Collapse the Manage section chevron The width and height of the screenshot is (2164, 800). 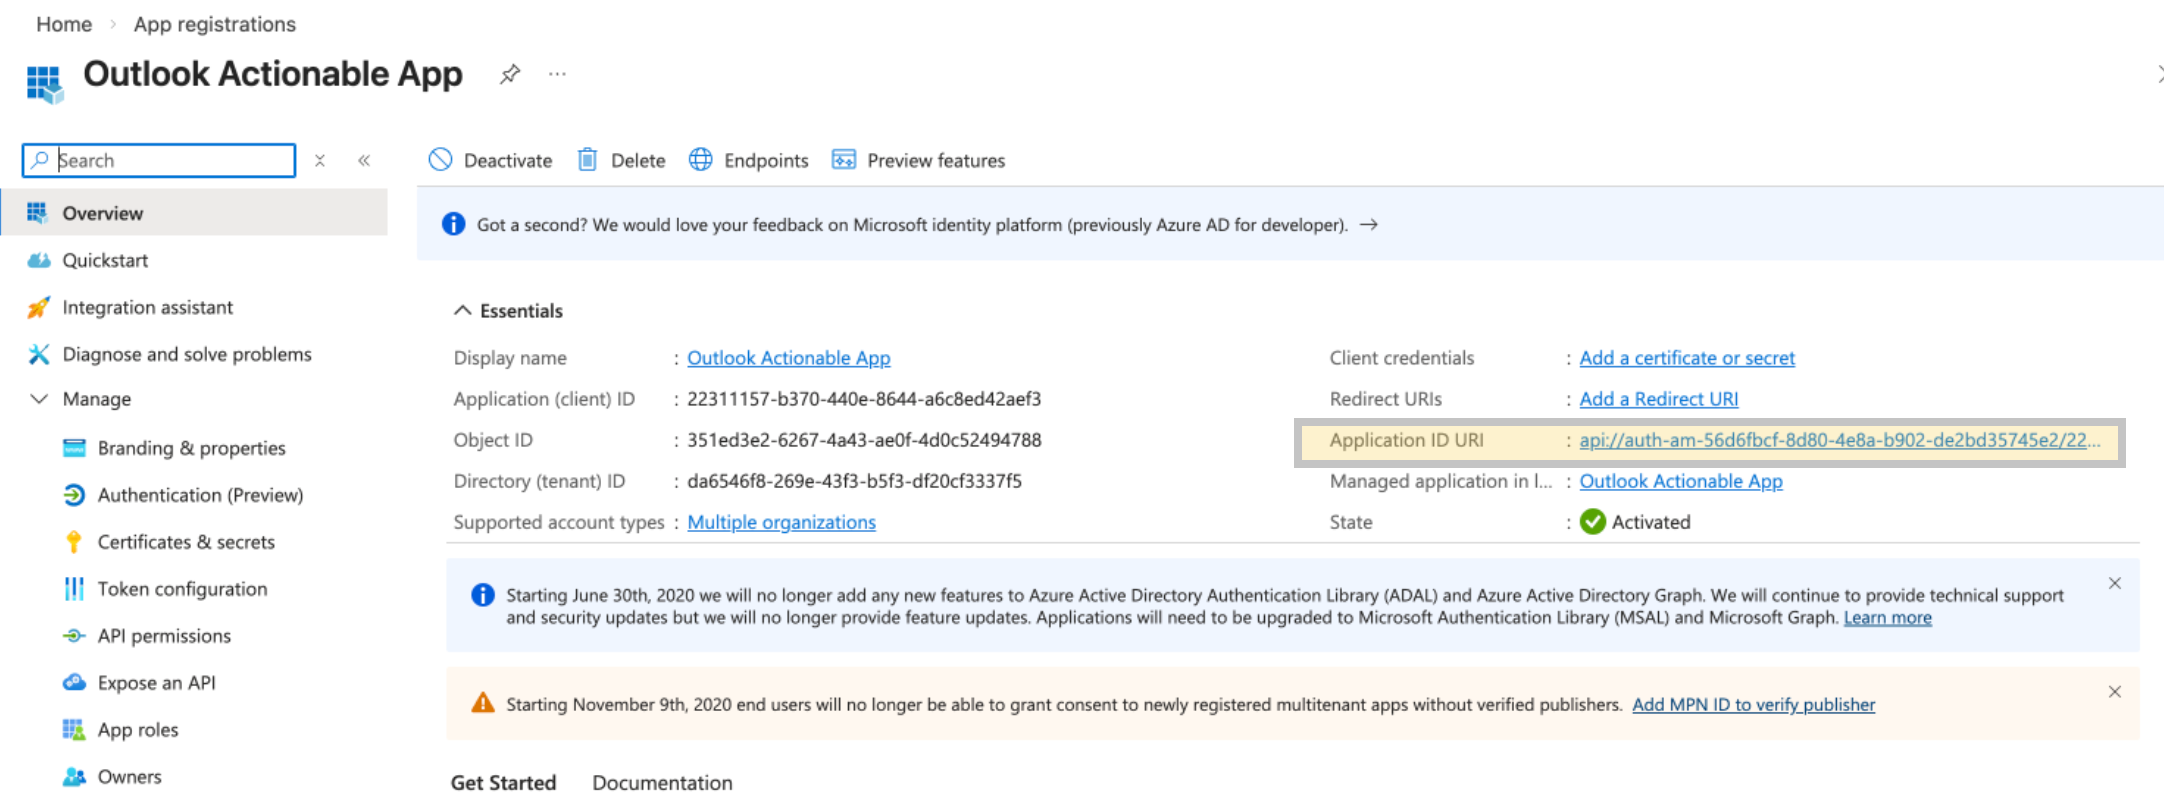[x=39, y=399]
